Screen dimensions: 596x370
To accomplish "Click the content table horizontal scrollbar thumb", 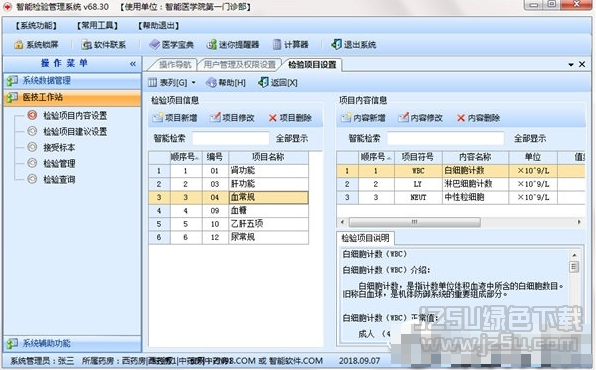I will pos(415,222).
